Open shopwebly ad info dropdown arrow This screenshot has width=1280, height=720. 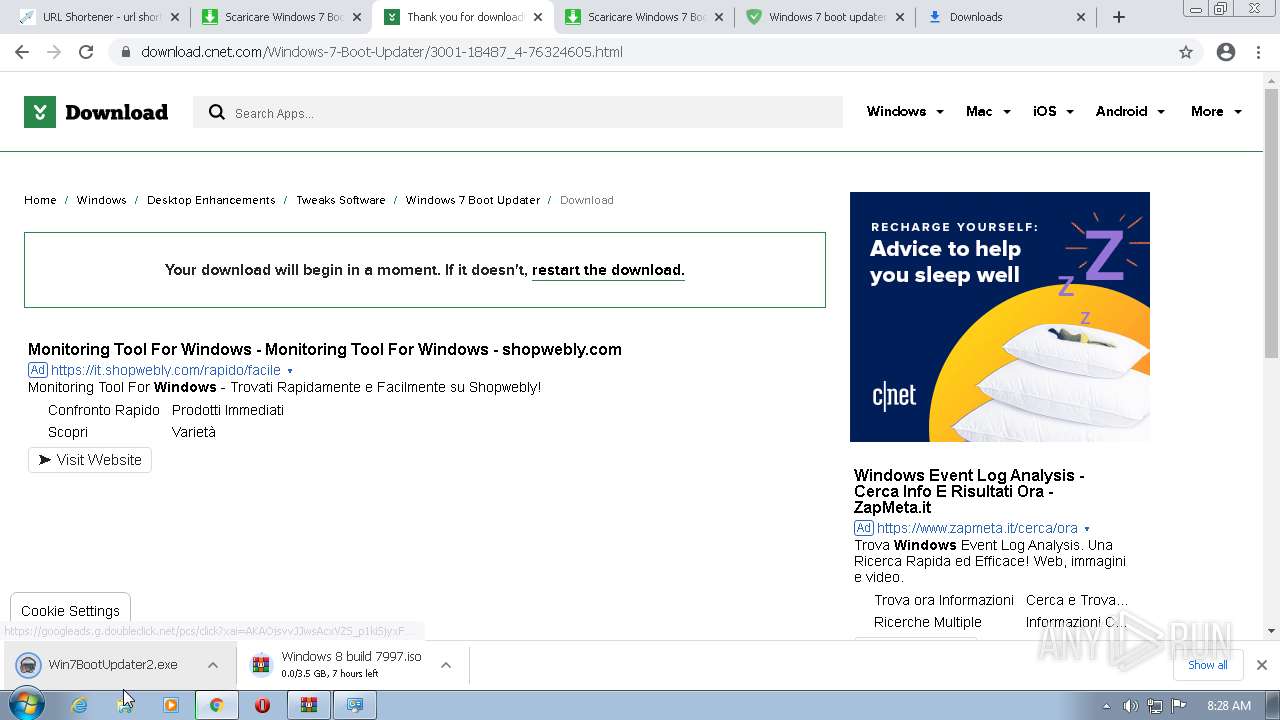tap(290, 371)
